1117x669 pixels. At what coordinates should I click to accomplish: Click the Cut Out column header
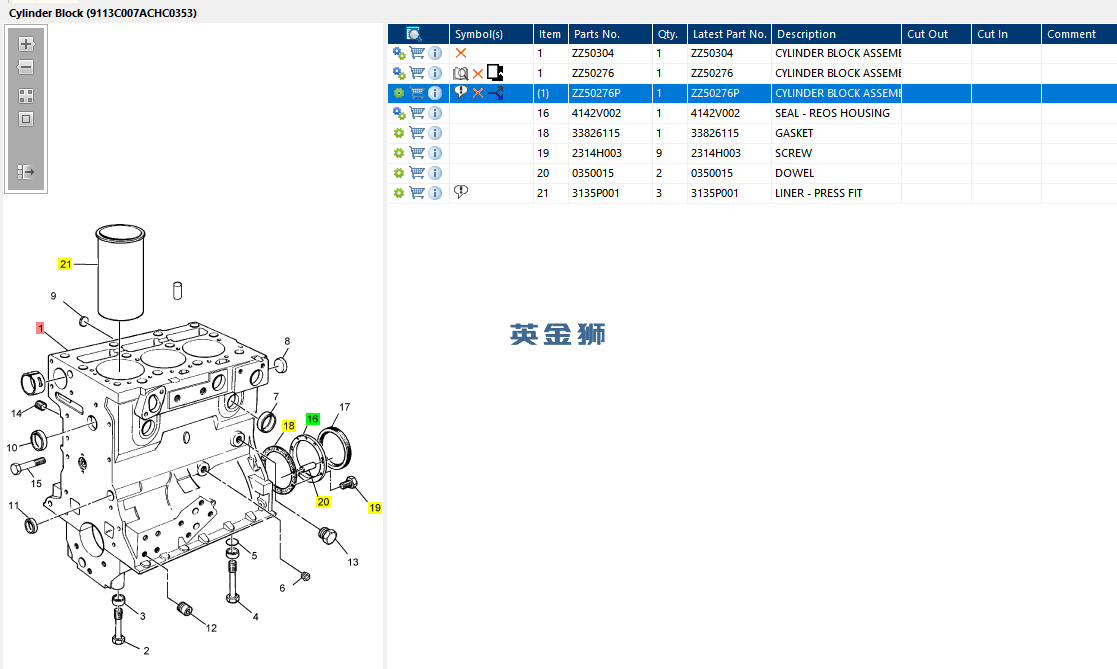[x=937, y=34]
